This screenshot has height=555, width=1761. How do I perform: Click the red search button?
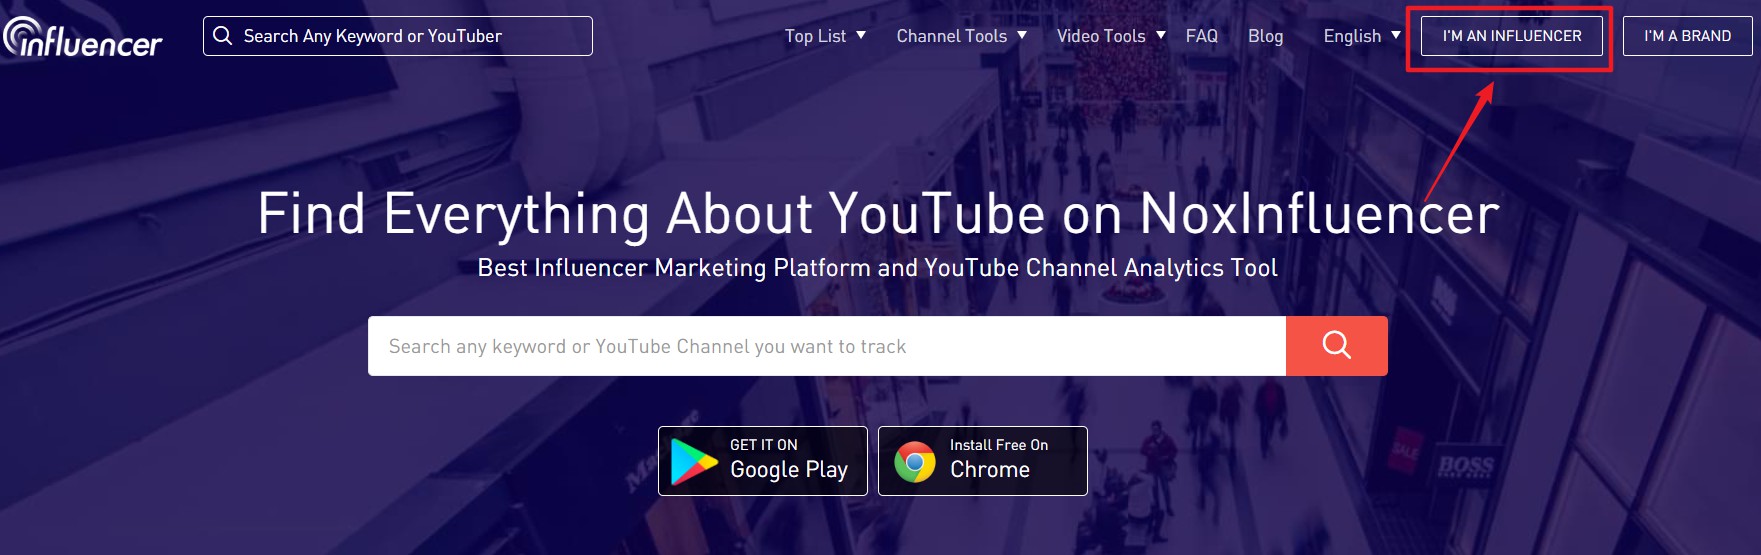(1337, 346)
